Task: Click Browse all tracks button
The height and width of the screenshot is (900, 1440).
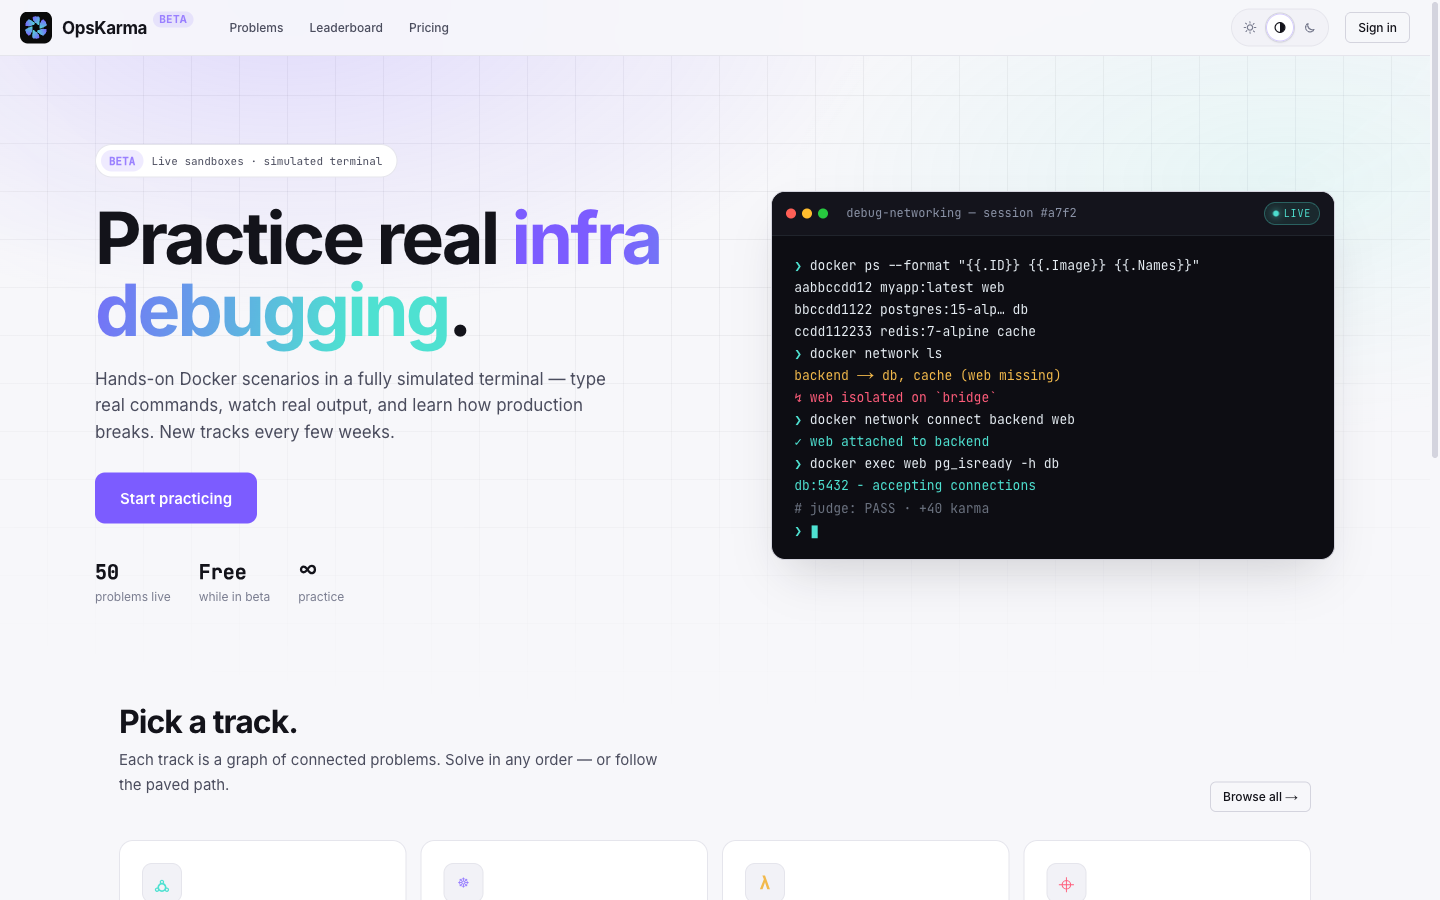Action: pyautogui.click(x=1260, y=797)
